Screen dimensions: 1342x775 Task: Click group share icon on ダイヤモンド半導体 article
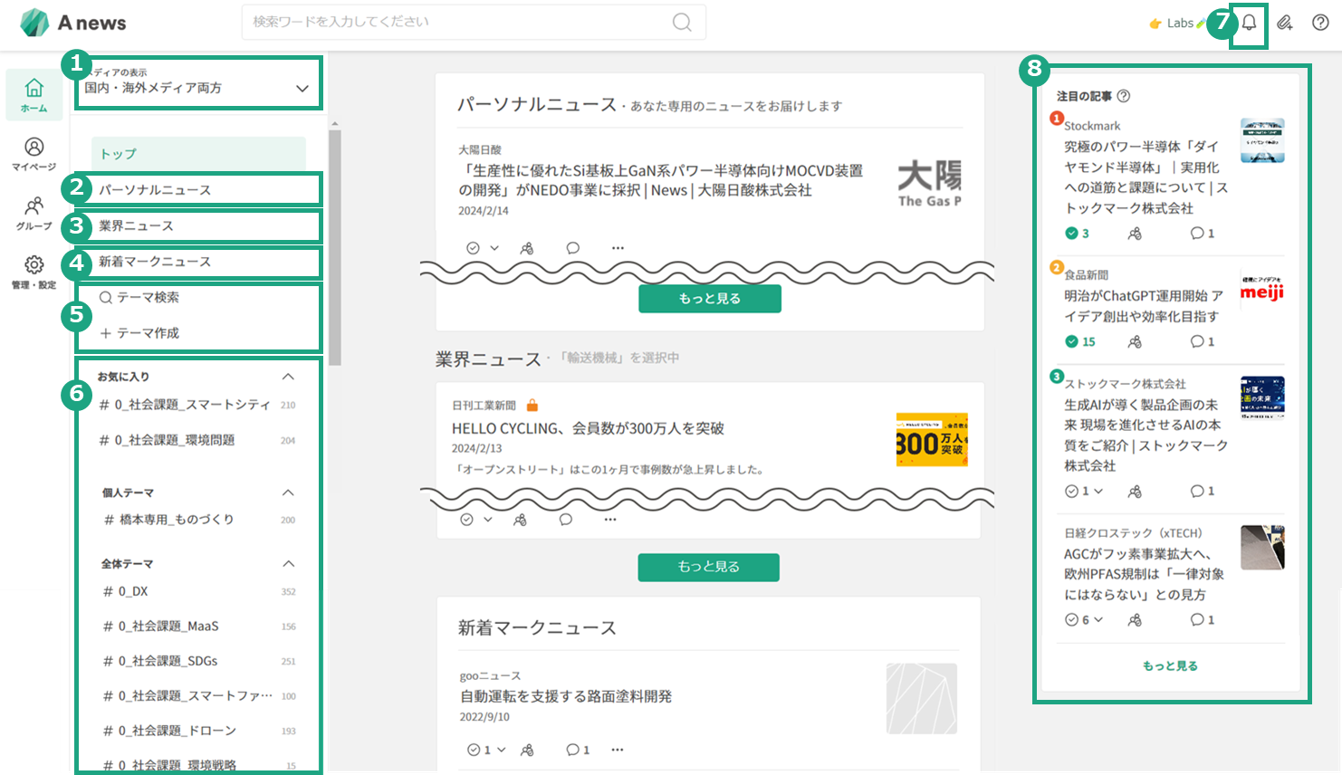[1134, 233]
